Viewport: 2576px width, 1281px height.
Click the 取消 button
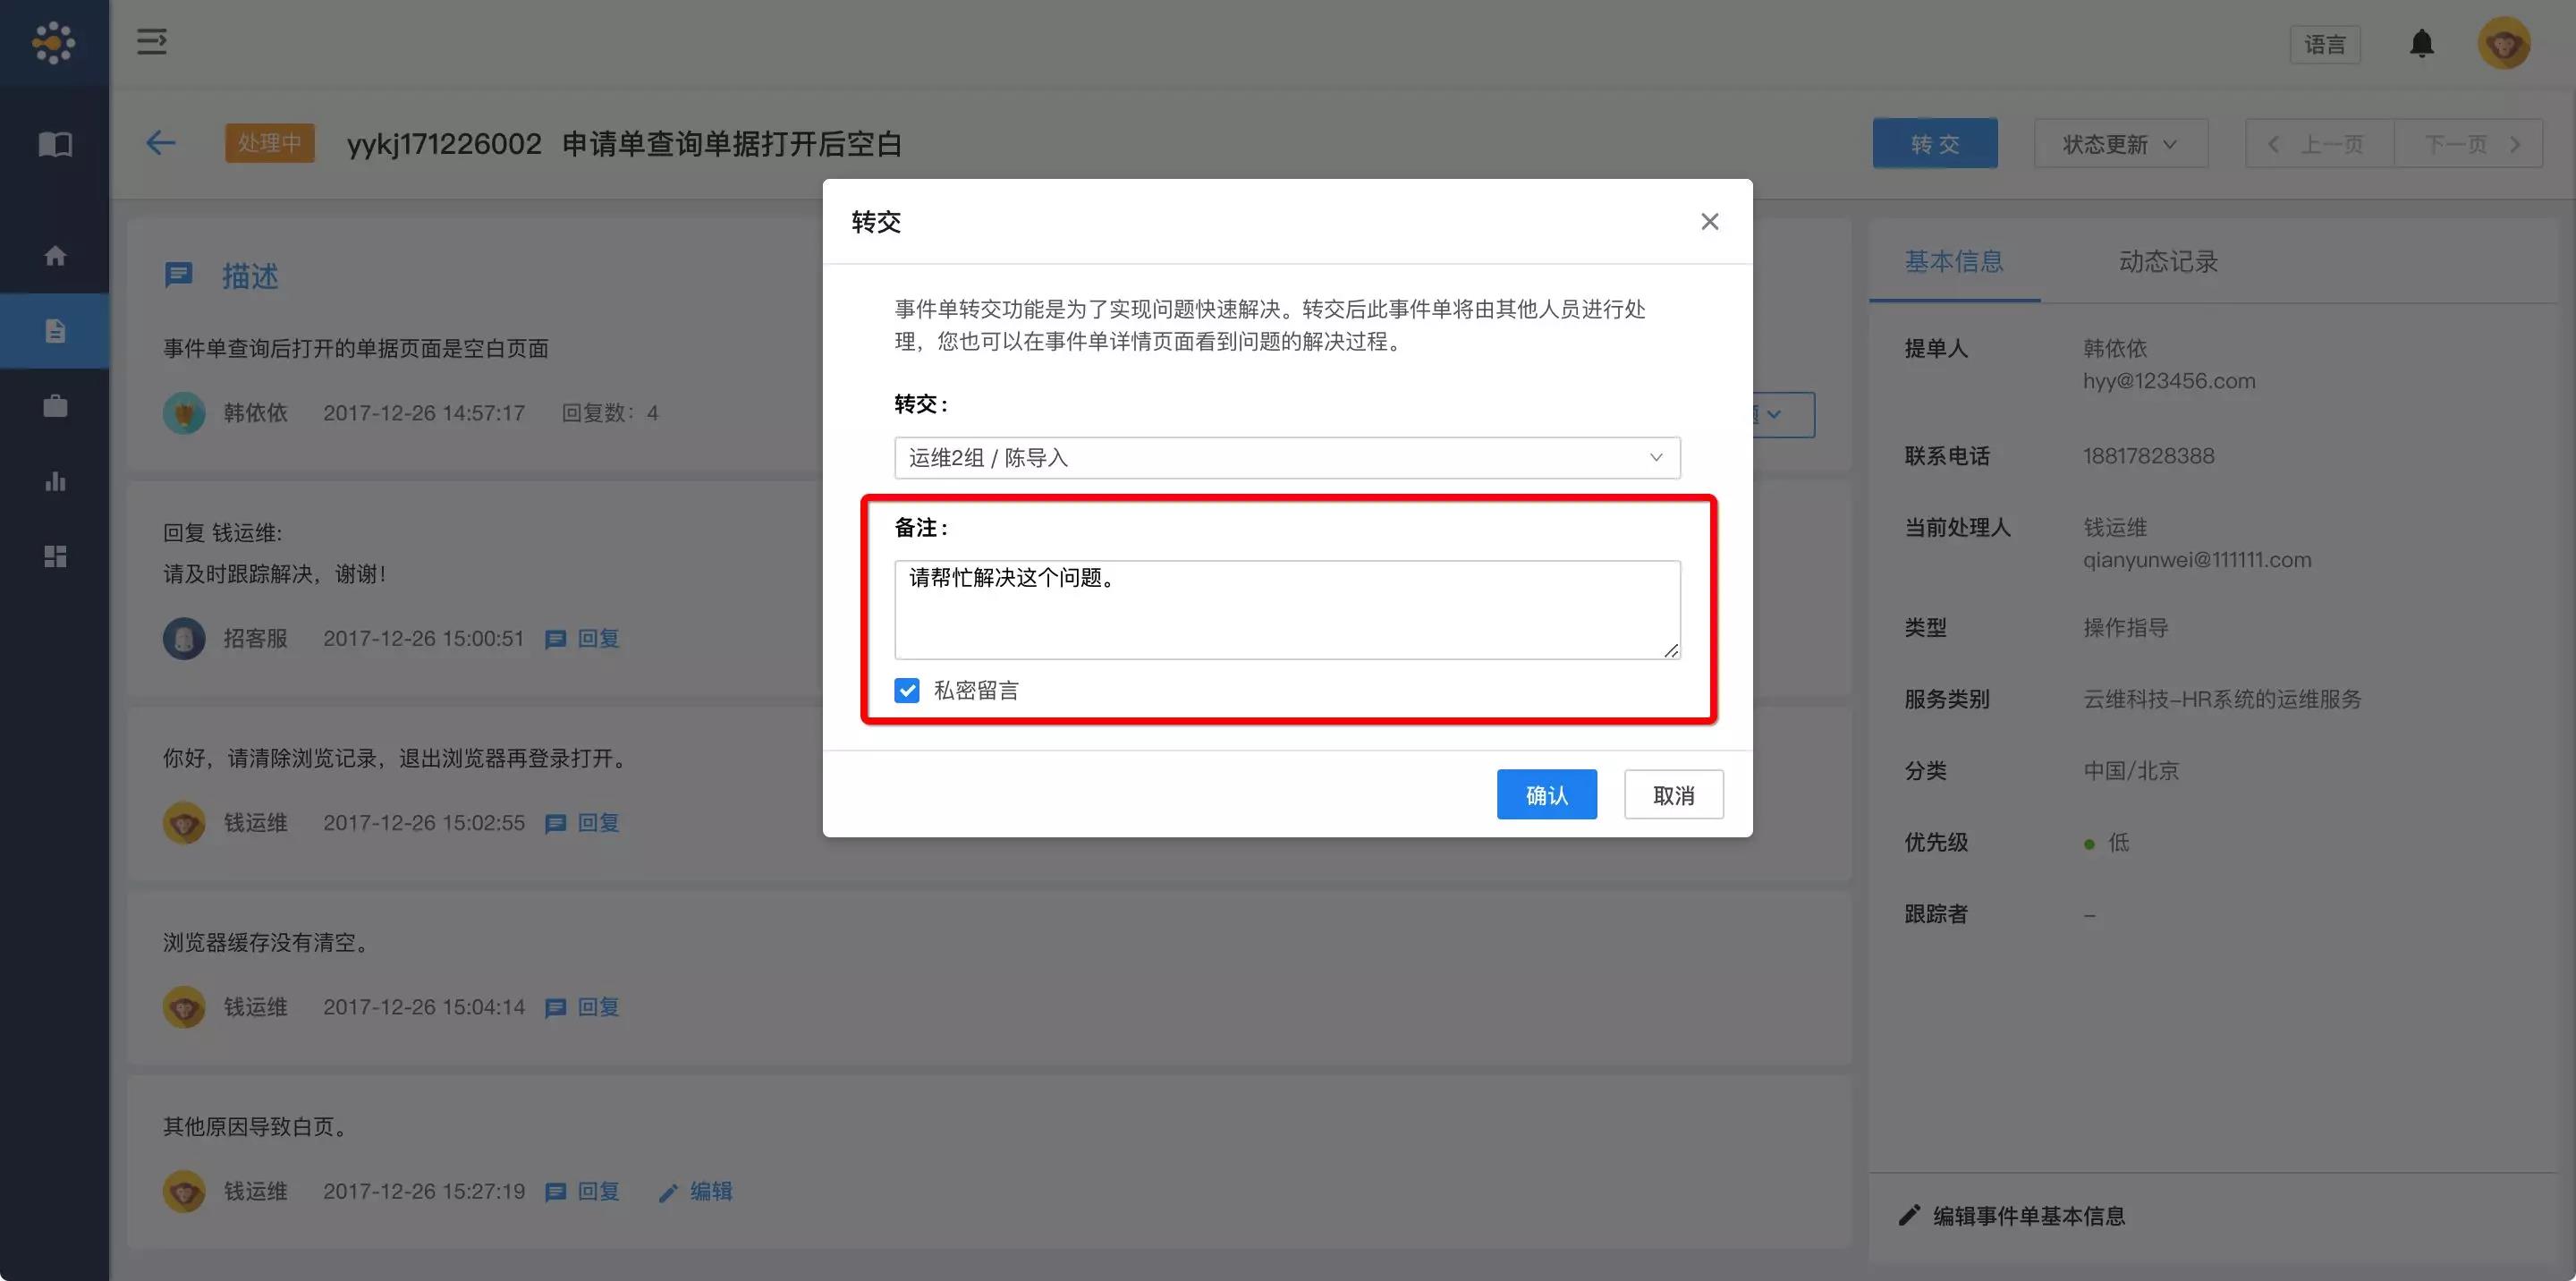(x=1673, y=795)
